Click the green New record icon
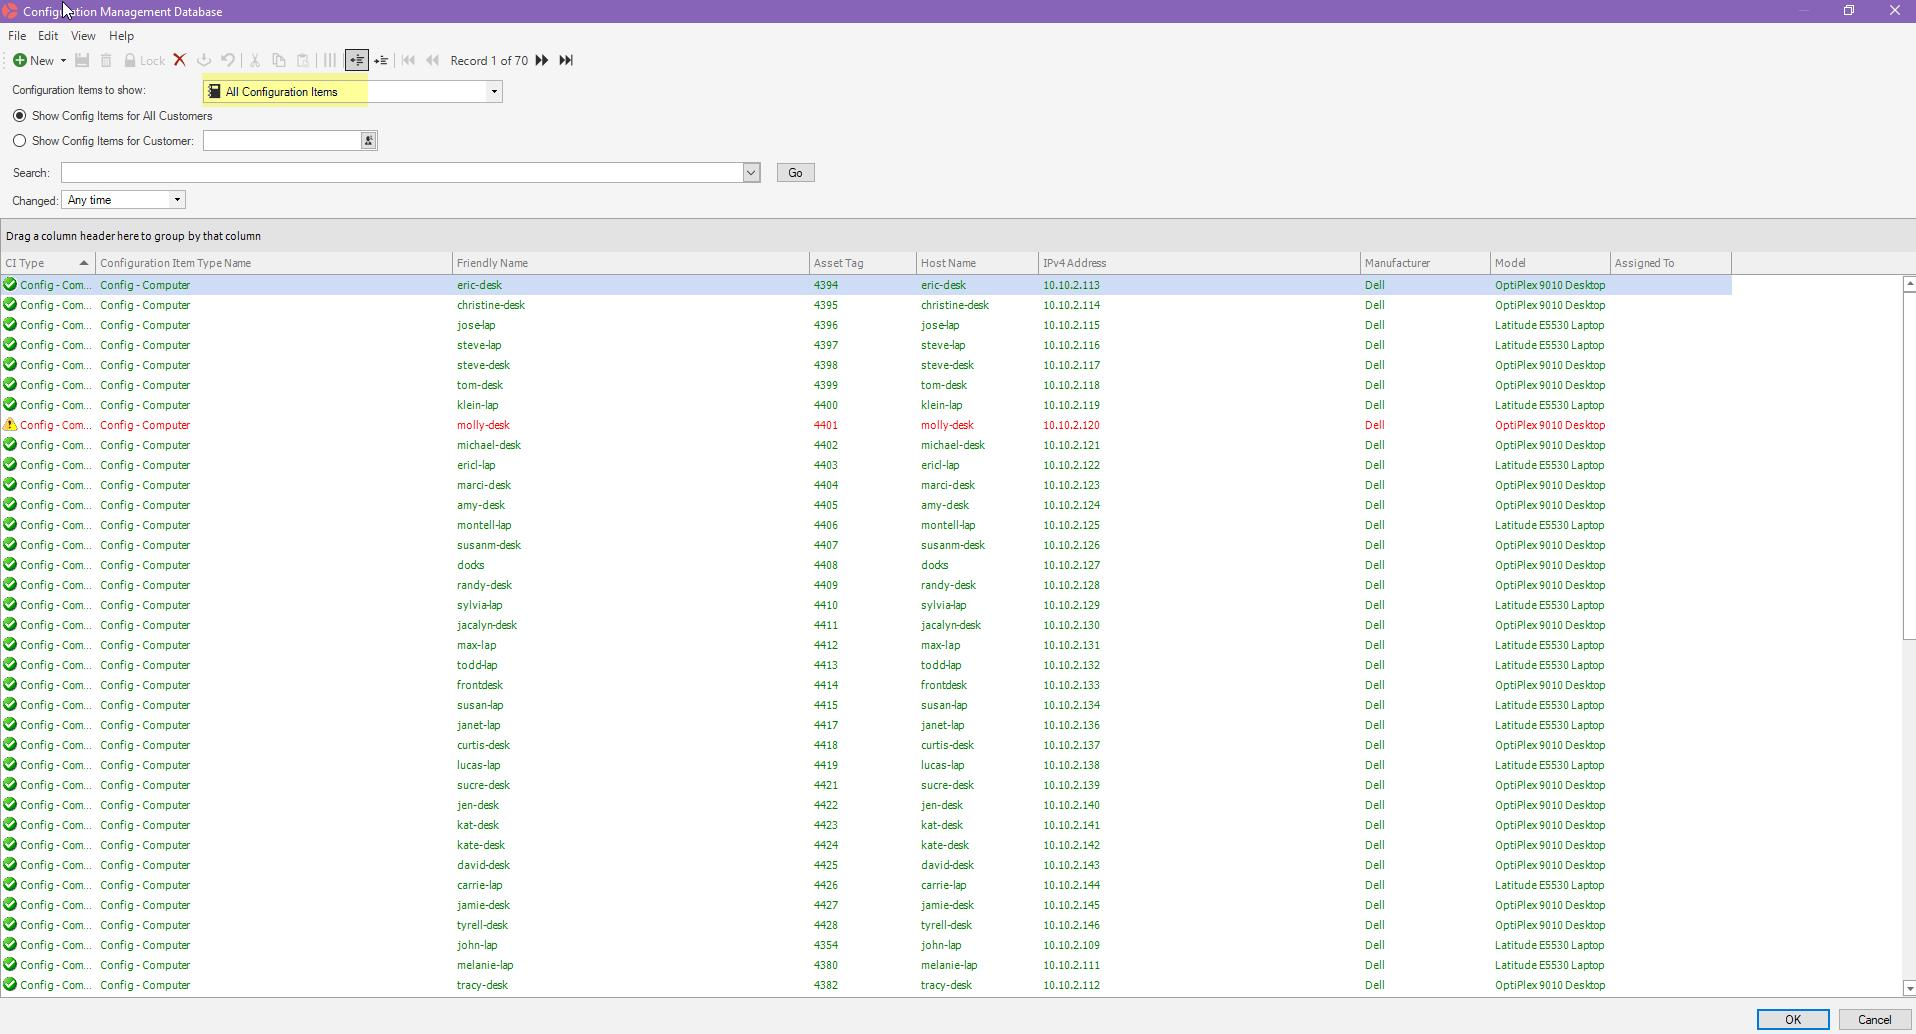Image resolution: width=1916 pixels, height=1034 pixels. point(20,61)
